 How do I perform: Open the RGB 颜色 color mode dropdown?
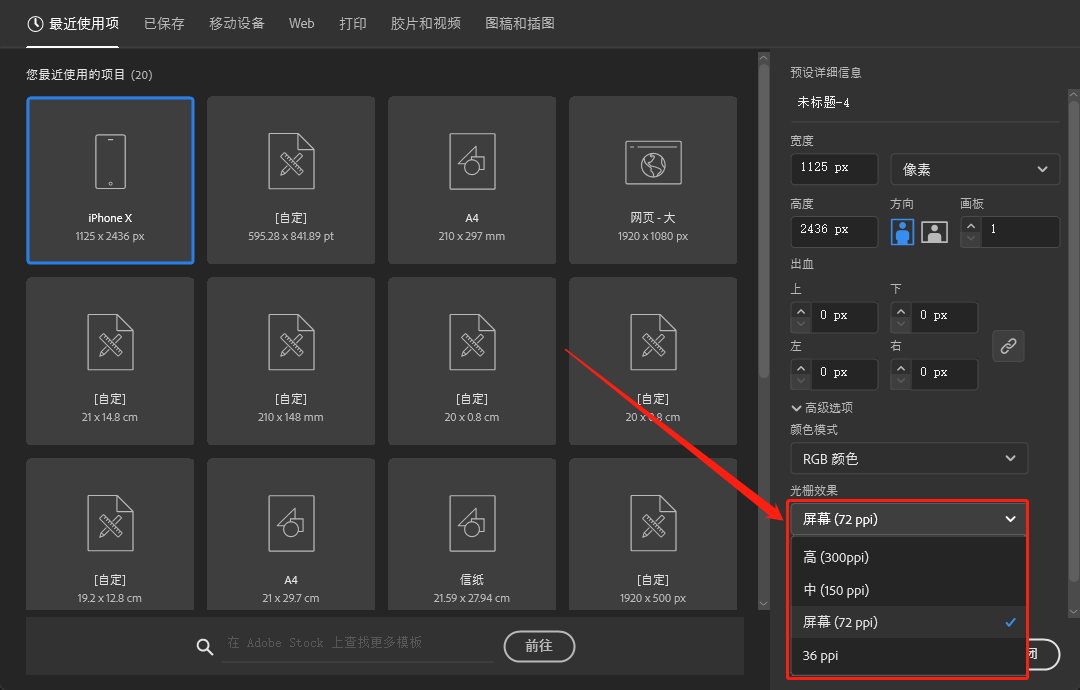point(909,458)
